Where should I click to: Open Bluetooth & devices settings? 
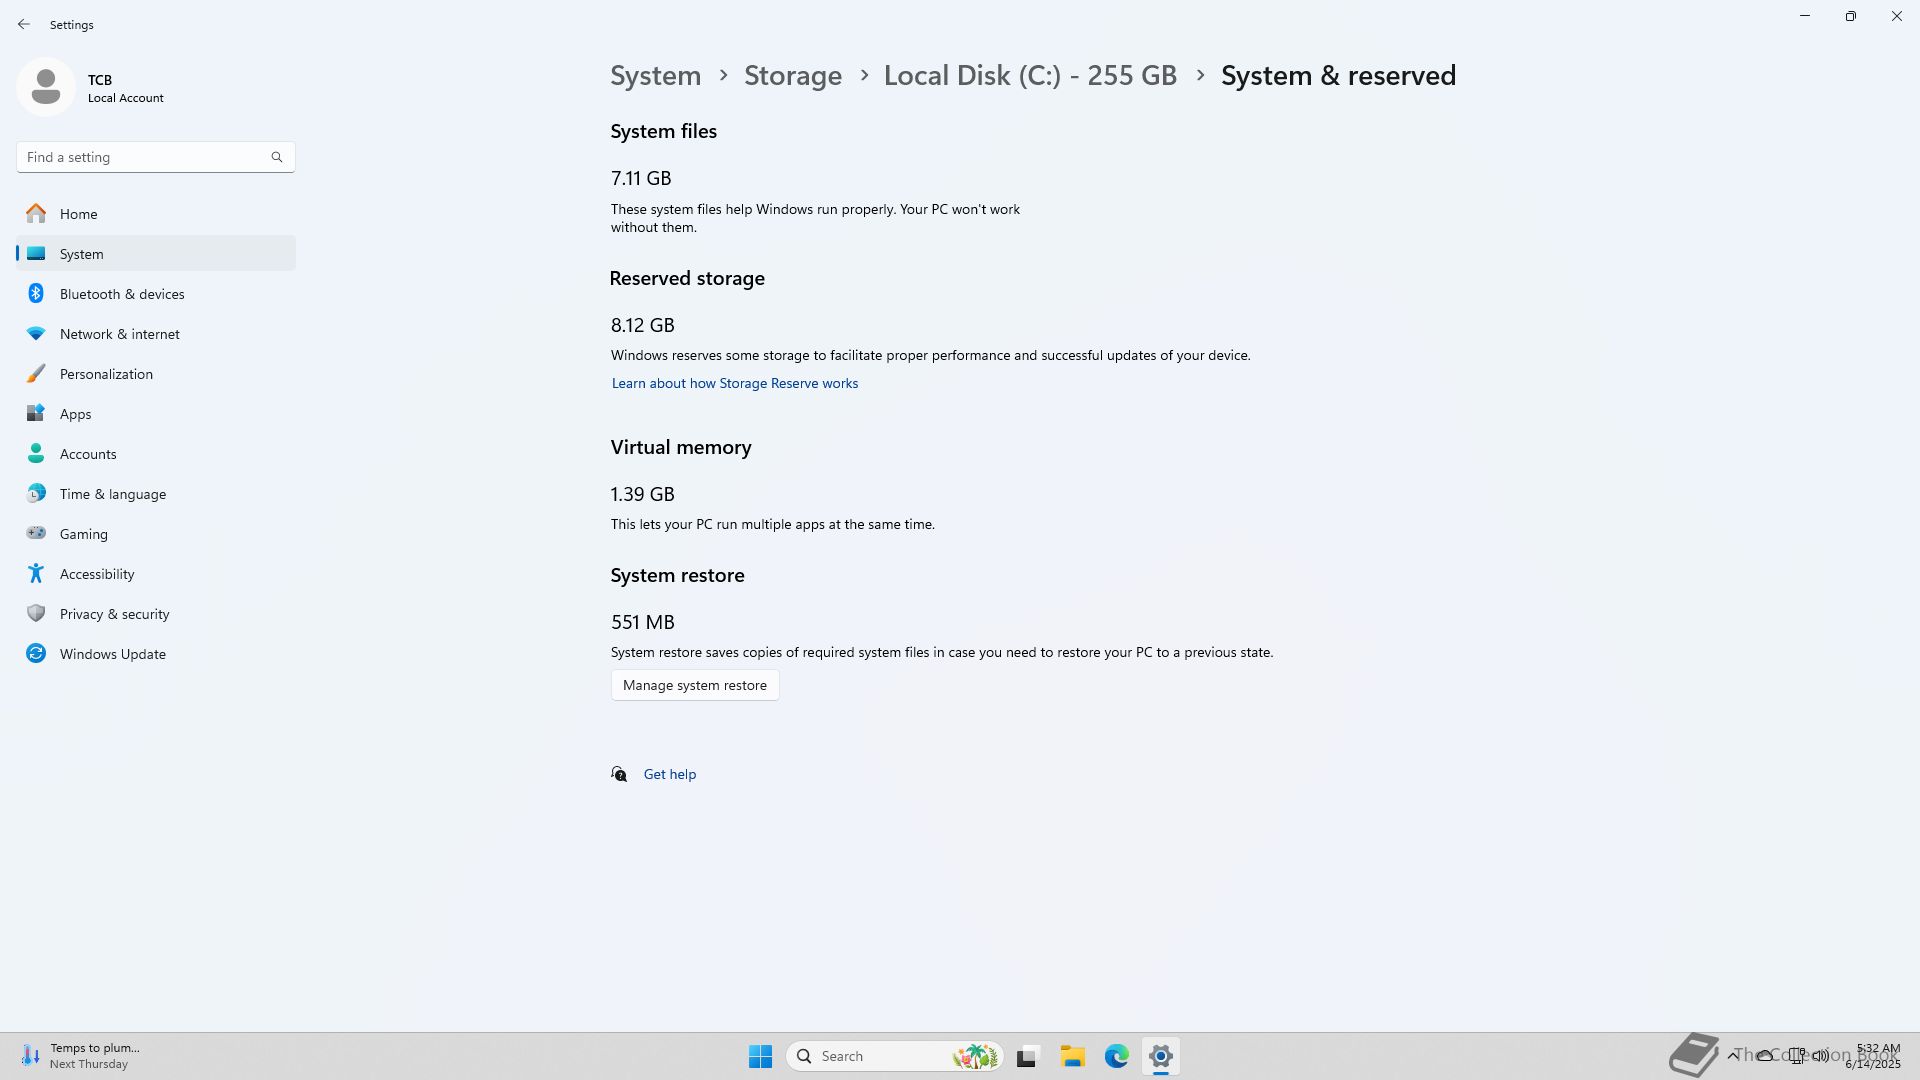point(121,294)
